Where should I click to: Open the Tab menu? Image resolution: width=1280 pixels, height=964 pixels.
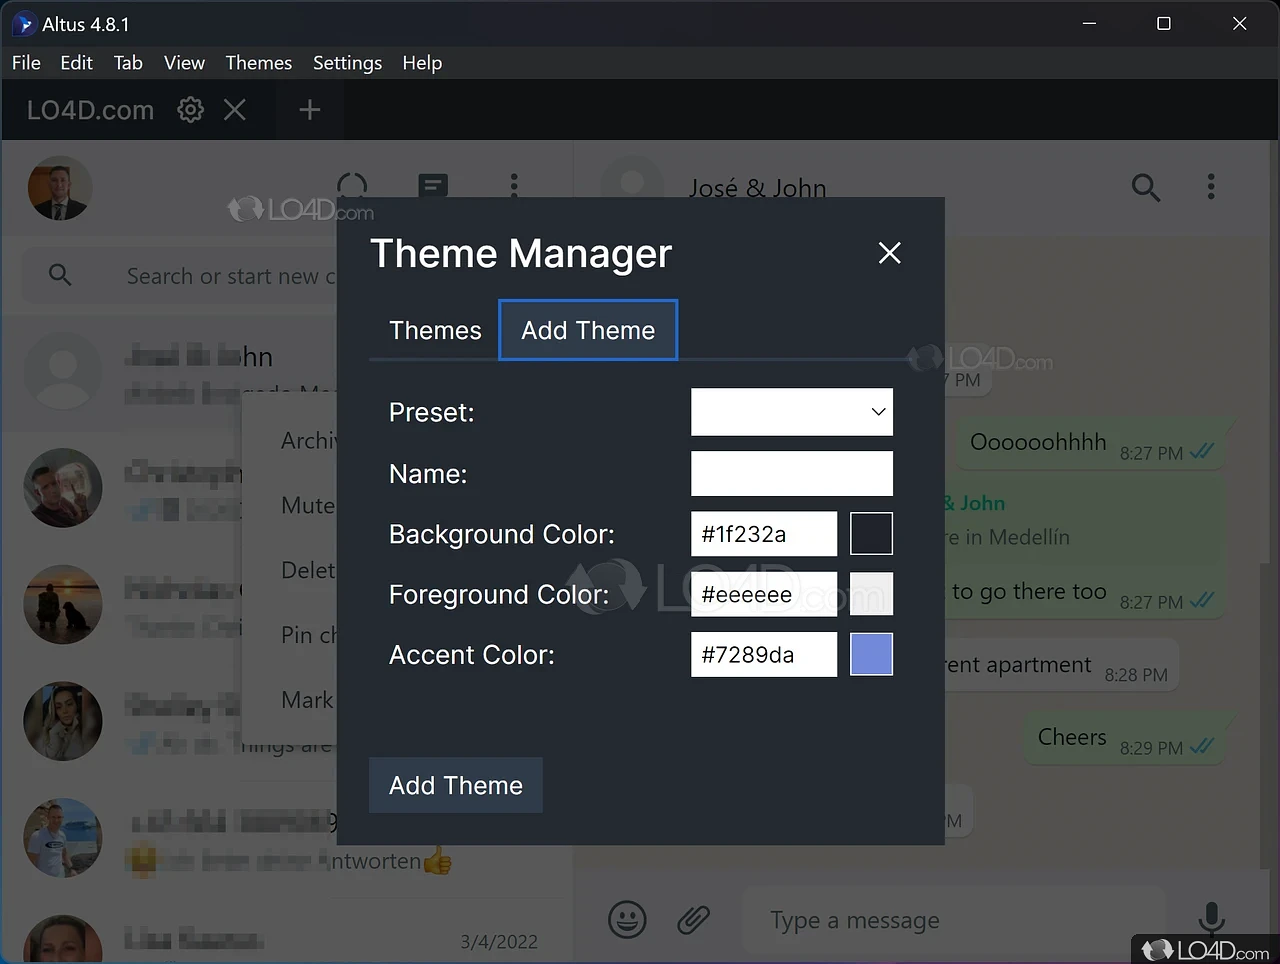coord(128,63)
